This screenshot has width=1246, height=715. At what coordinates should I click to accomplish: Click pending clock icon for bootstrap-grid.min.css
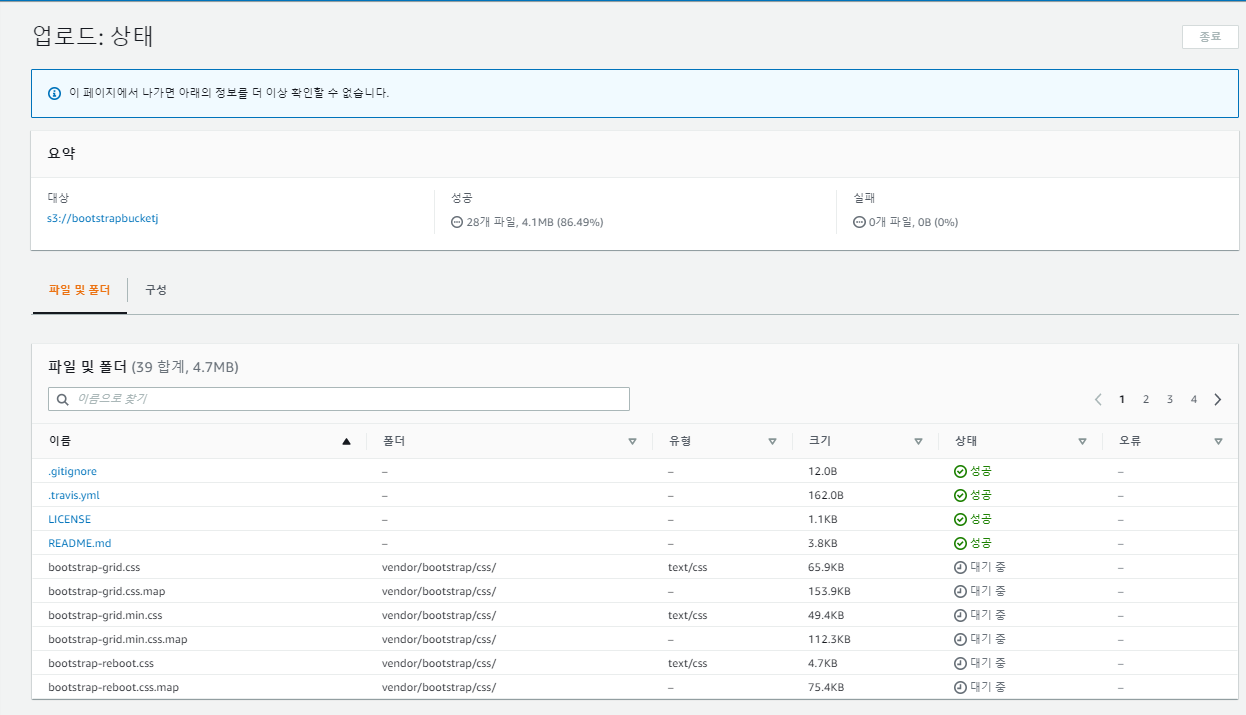[960, 615]
